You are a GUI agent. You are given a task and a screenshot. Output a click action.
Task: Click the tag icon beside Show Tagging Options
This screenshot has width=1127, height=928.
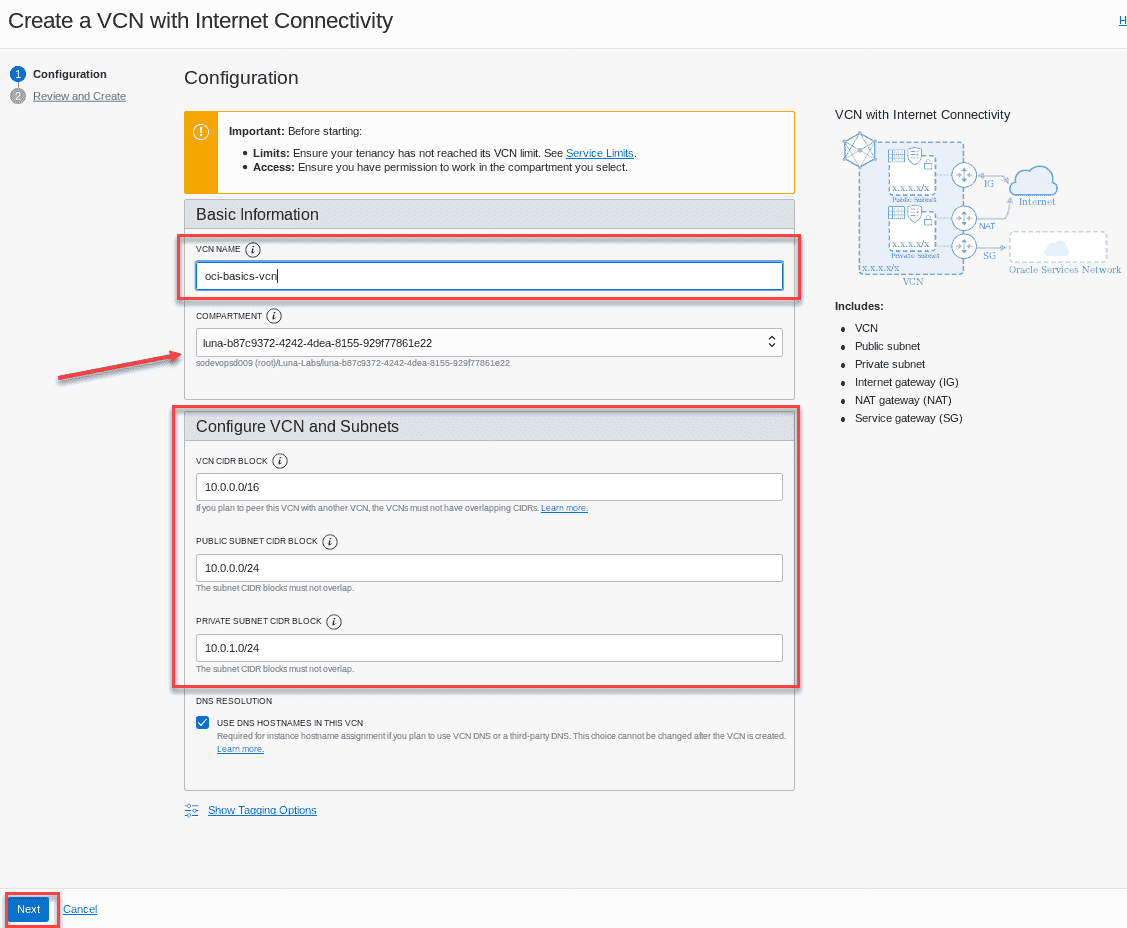(x=191, y=810)
